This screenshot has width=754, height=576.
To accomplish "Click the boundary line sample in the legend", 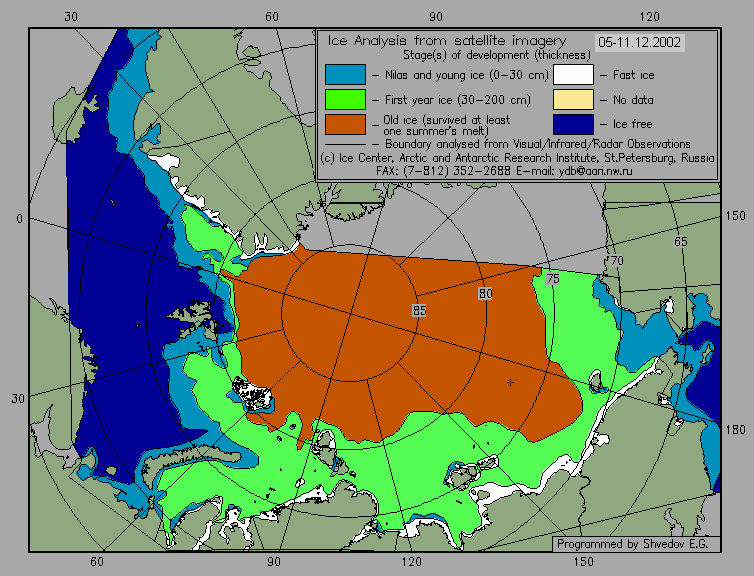I will (345, 144).
